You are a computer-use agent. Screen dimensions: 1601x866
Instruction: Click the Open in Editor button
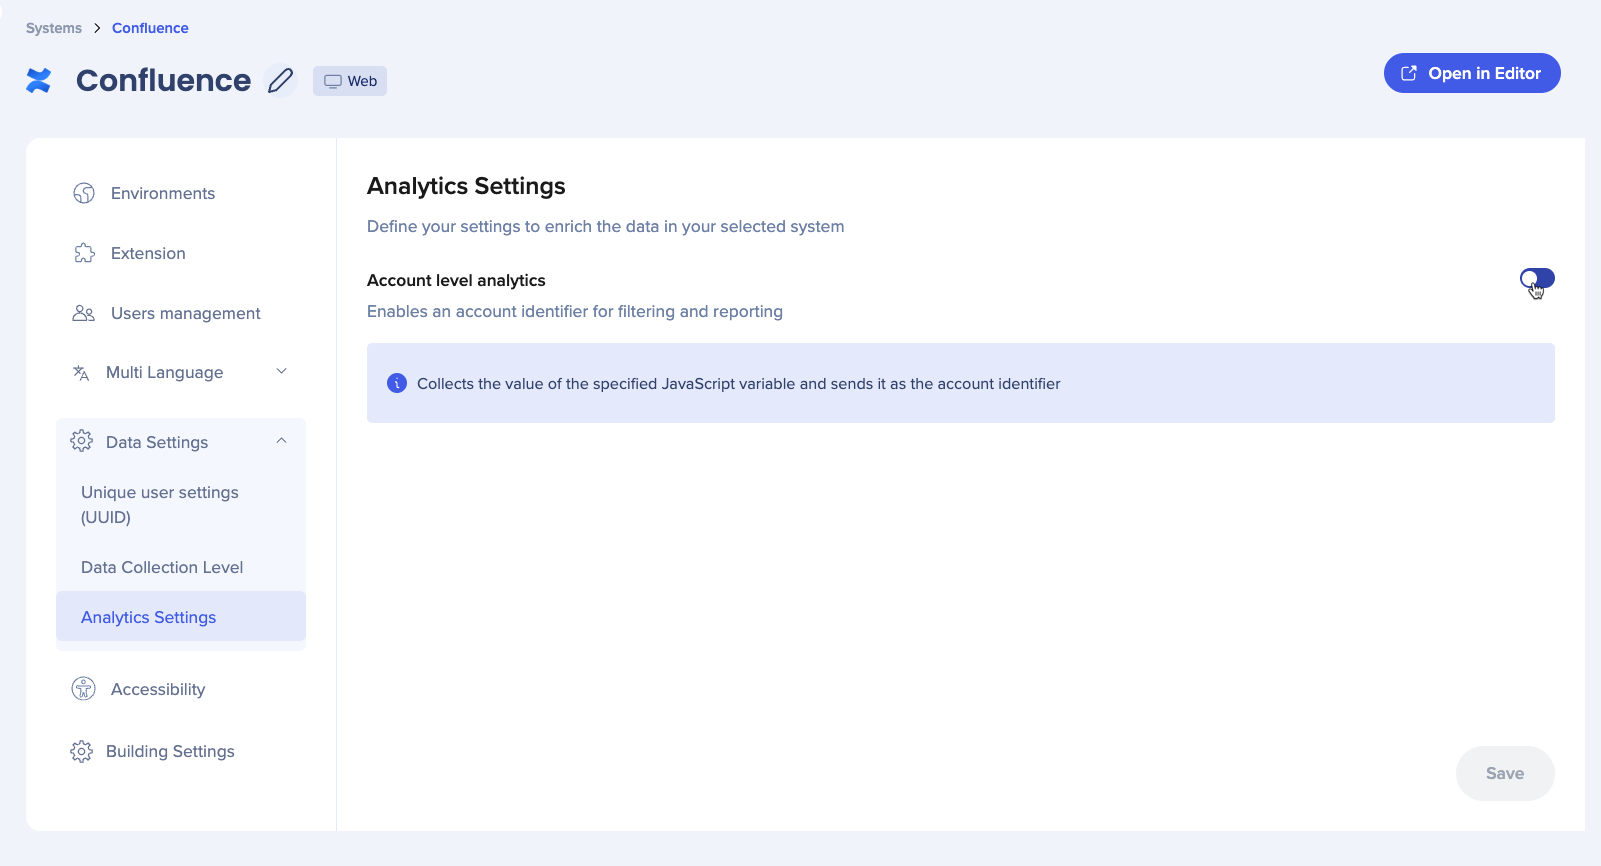(1471, 73)
